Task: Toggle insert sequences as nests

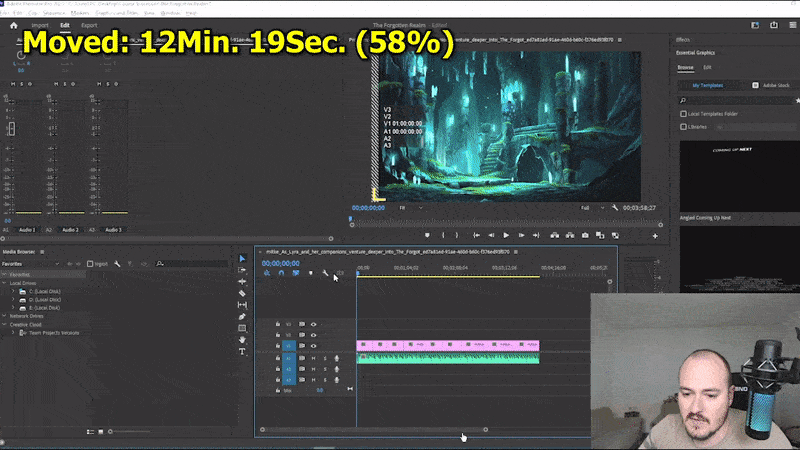Action: (x=267, y=273)
